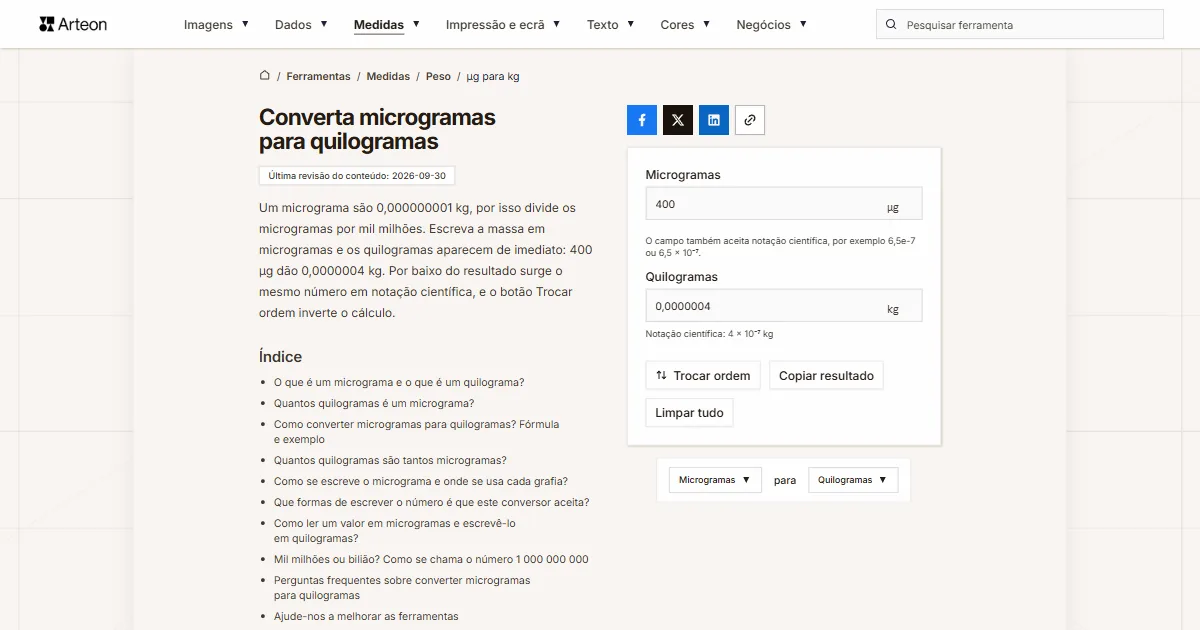The width and height of the screenshot is (1200, 630).
Task: Click the Pesquisar ferramenta search box
Action: pos(1020,25)
